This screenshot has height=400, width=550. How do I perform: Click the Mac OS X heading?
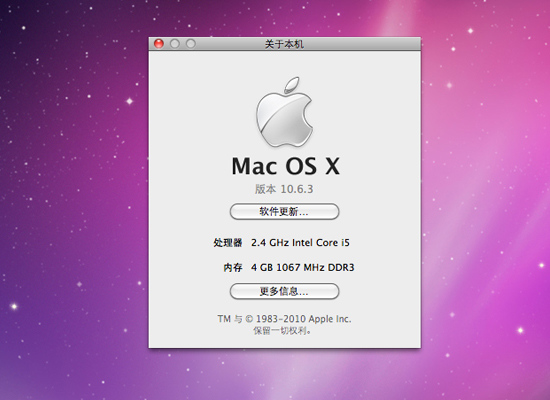tap(286, 166)
